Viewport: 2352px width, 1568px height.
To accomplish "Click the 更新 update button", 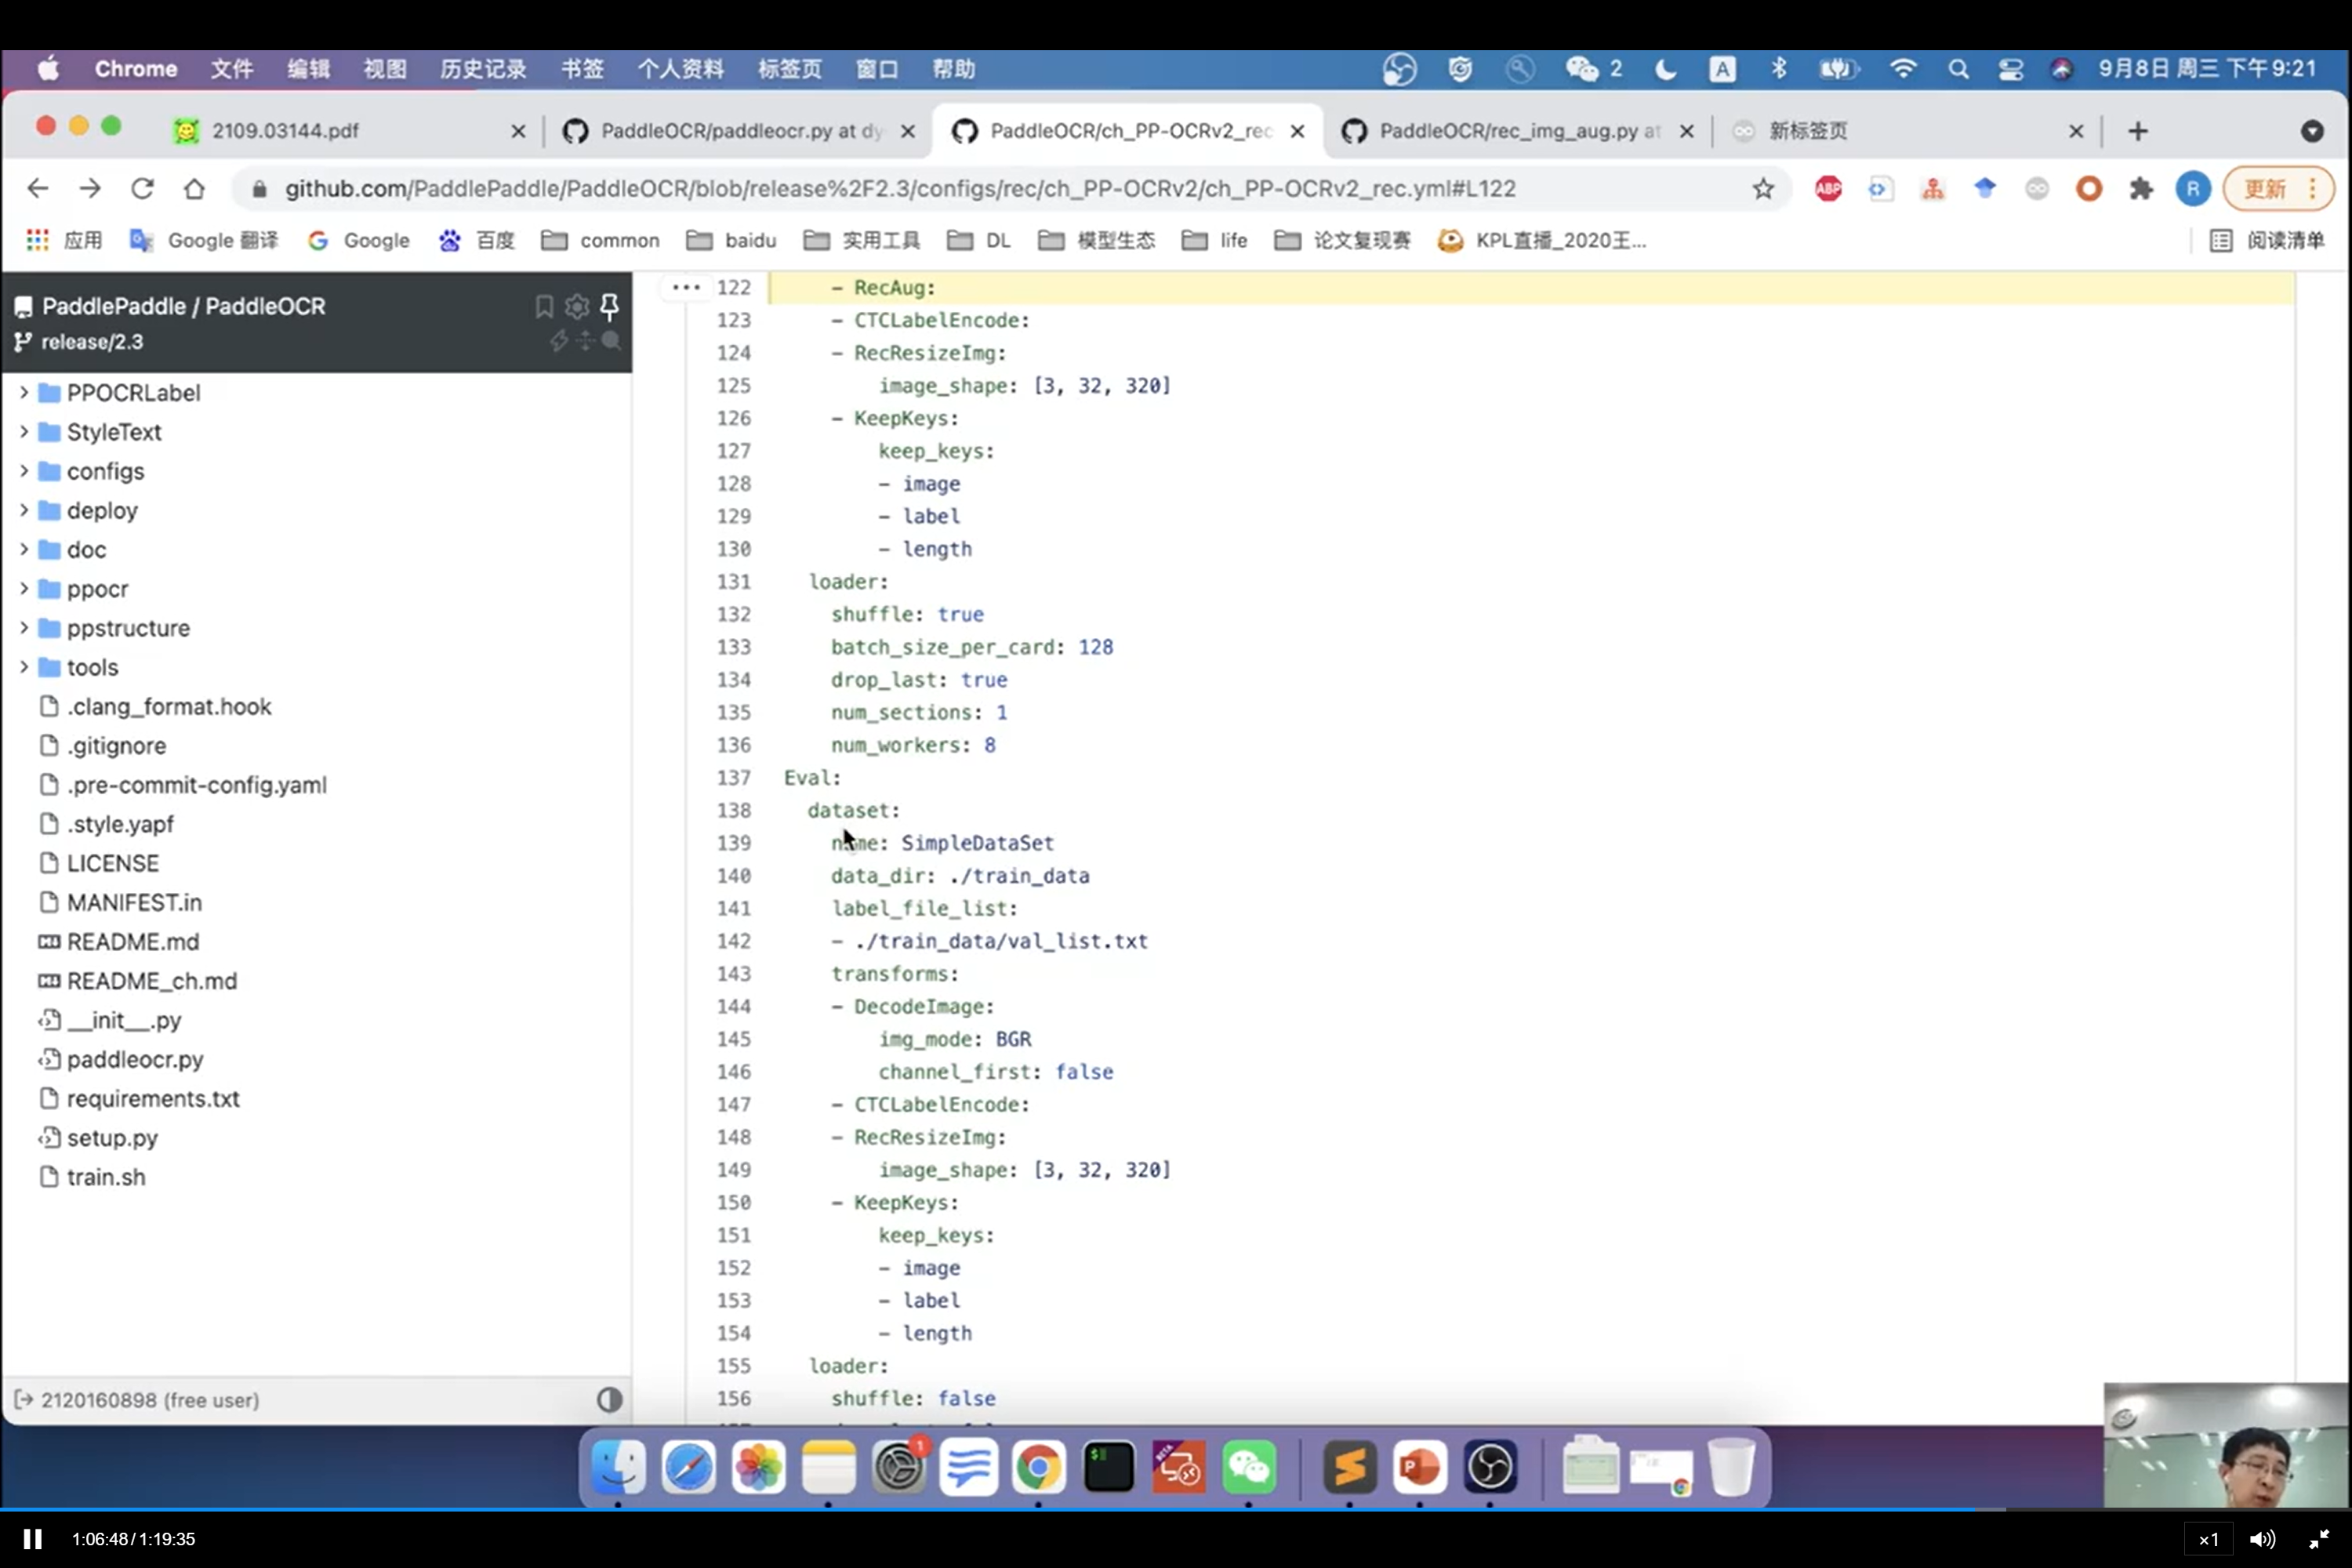I will pos(2265,189).
